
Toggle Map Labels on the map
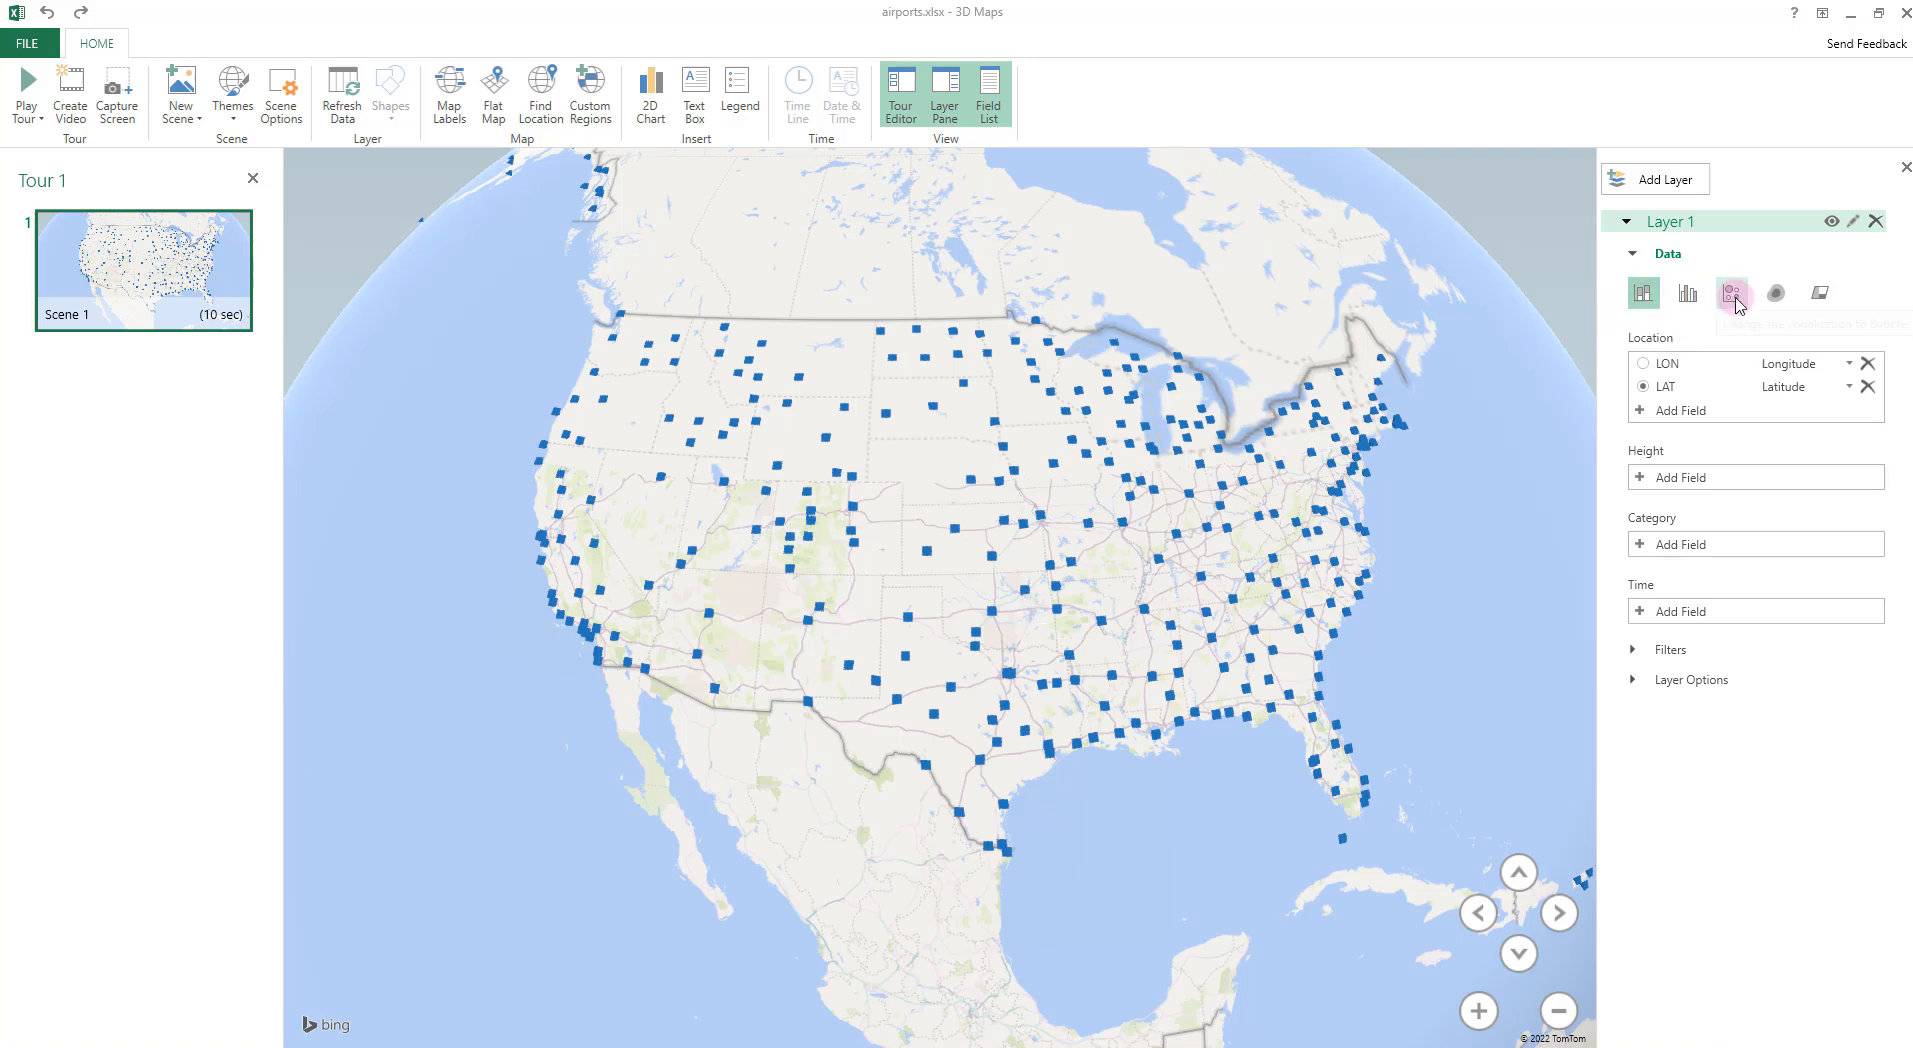[449, 95]
